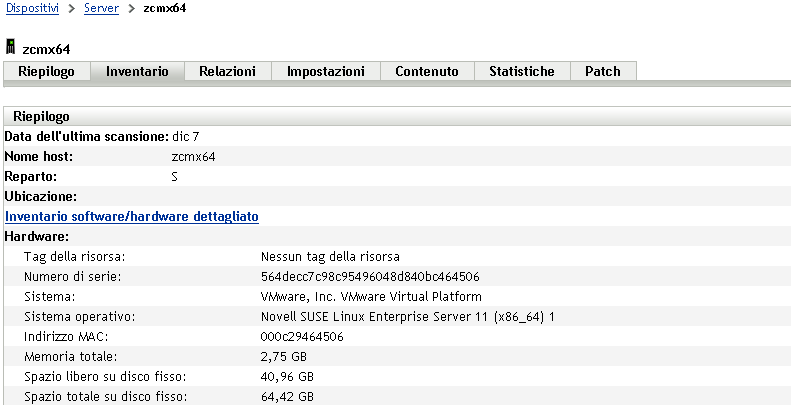Screen dimensions: 791x405
Task: Select the Relazioni tab
Action: coord(227,71)
